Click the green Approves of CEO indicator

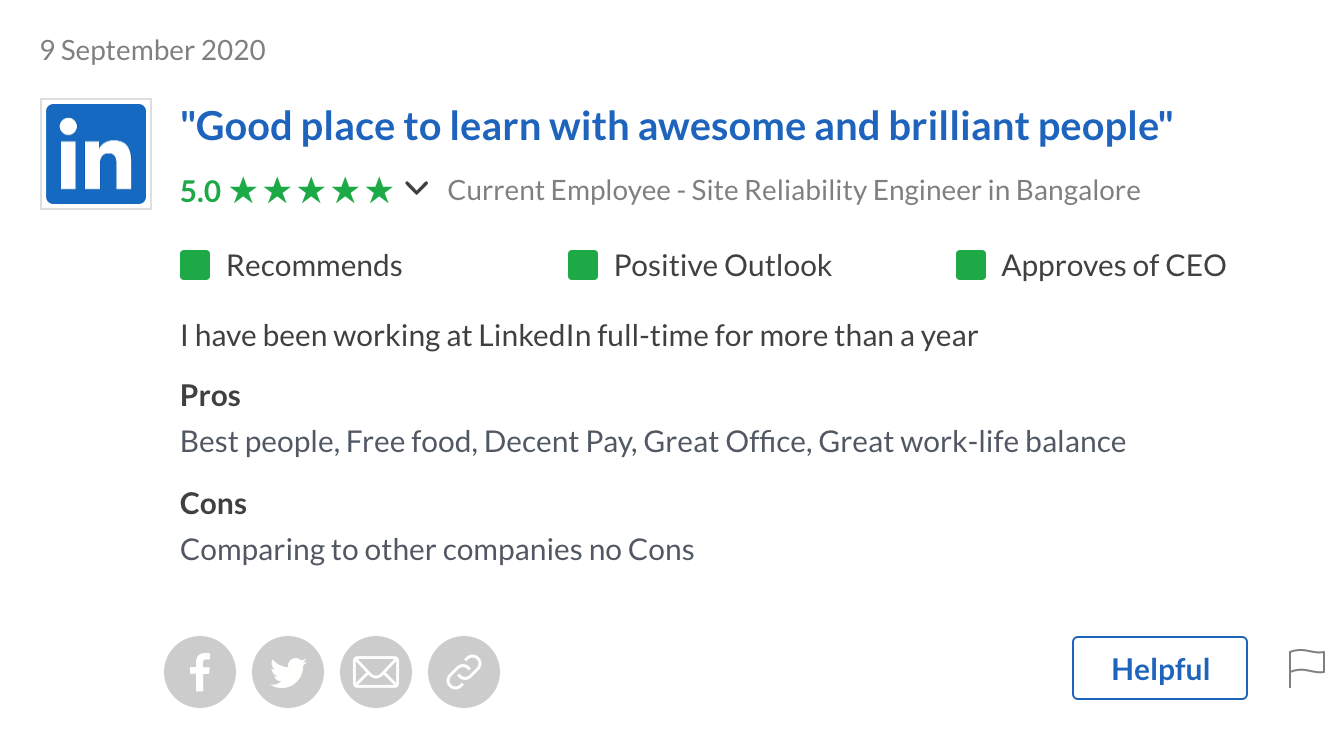click(x=971, y=265)
